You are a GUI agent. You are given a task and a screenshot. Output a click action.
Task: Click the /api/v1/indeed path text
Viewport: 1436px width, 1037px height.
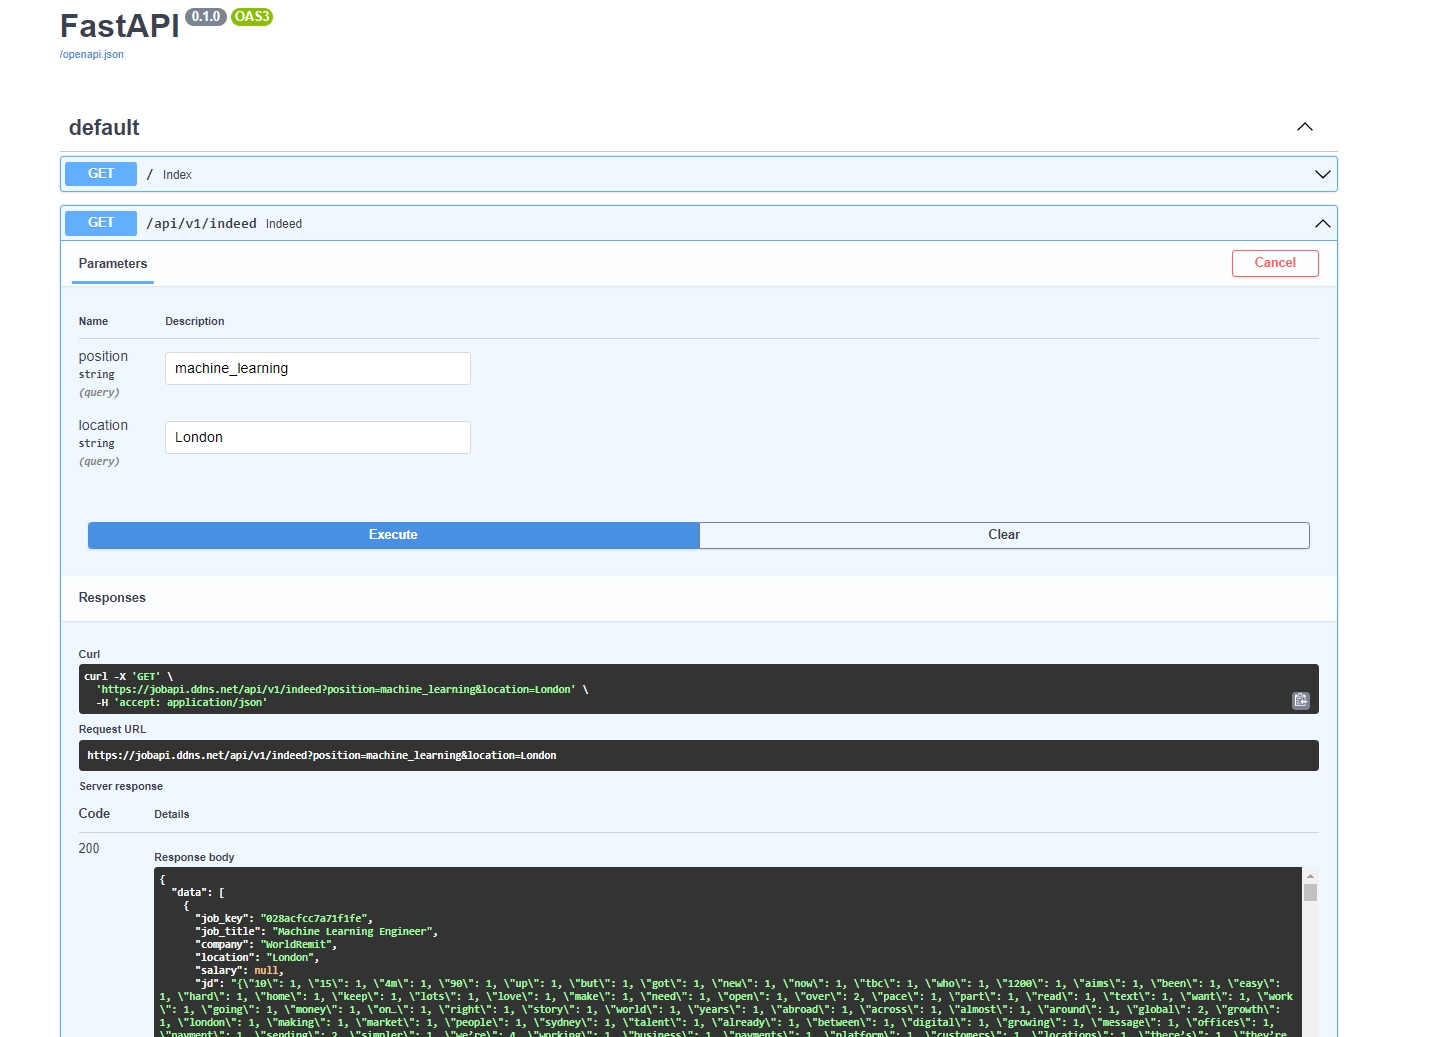[202, 223]
